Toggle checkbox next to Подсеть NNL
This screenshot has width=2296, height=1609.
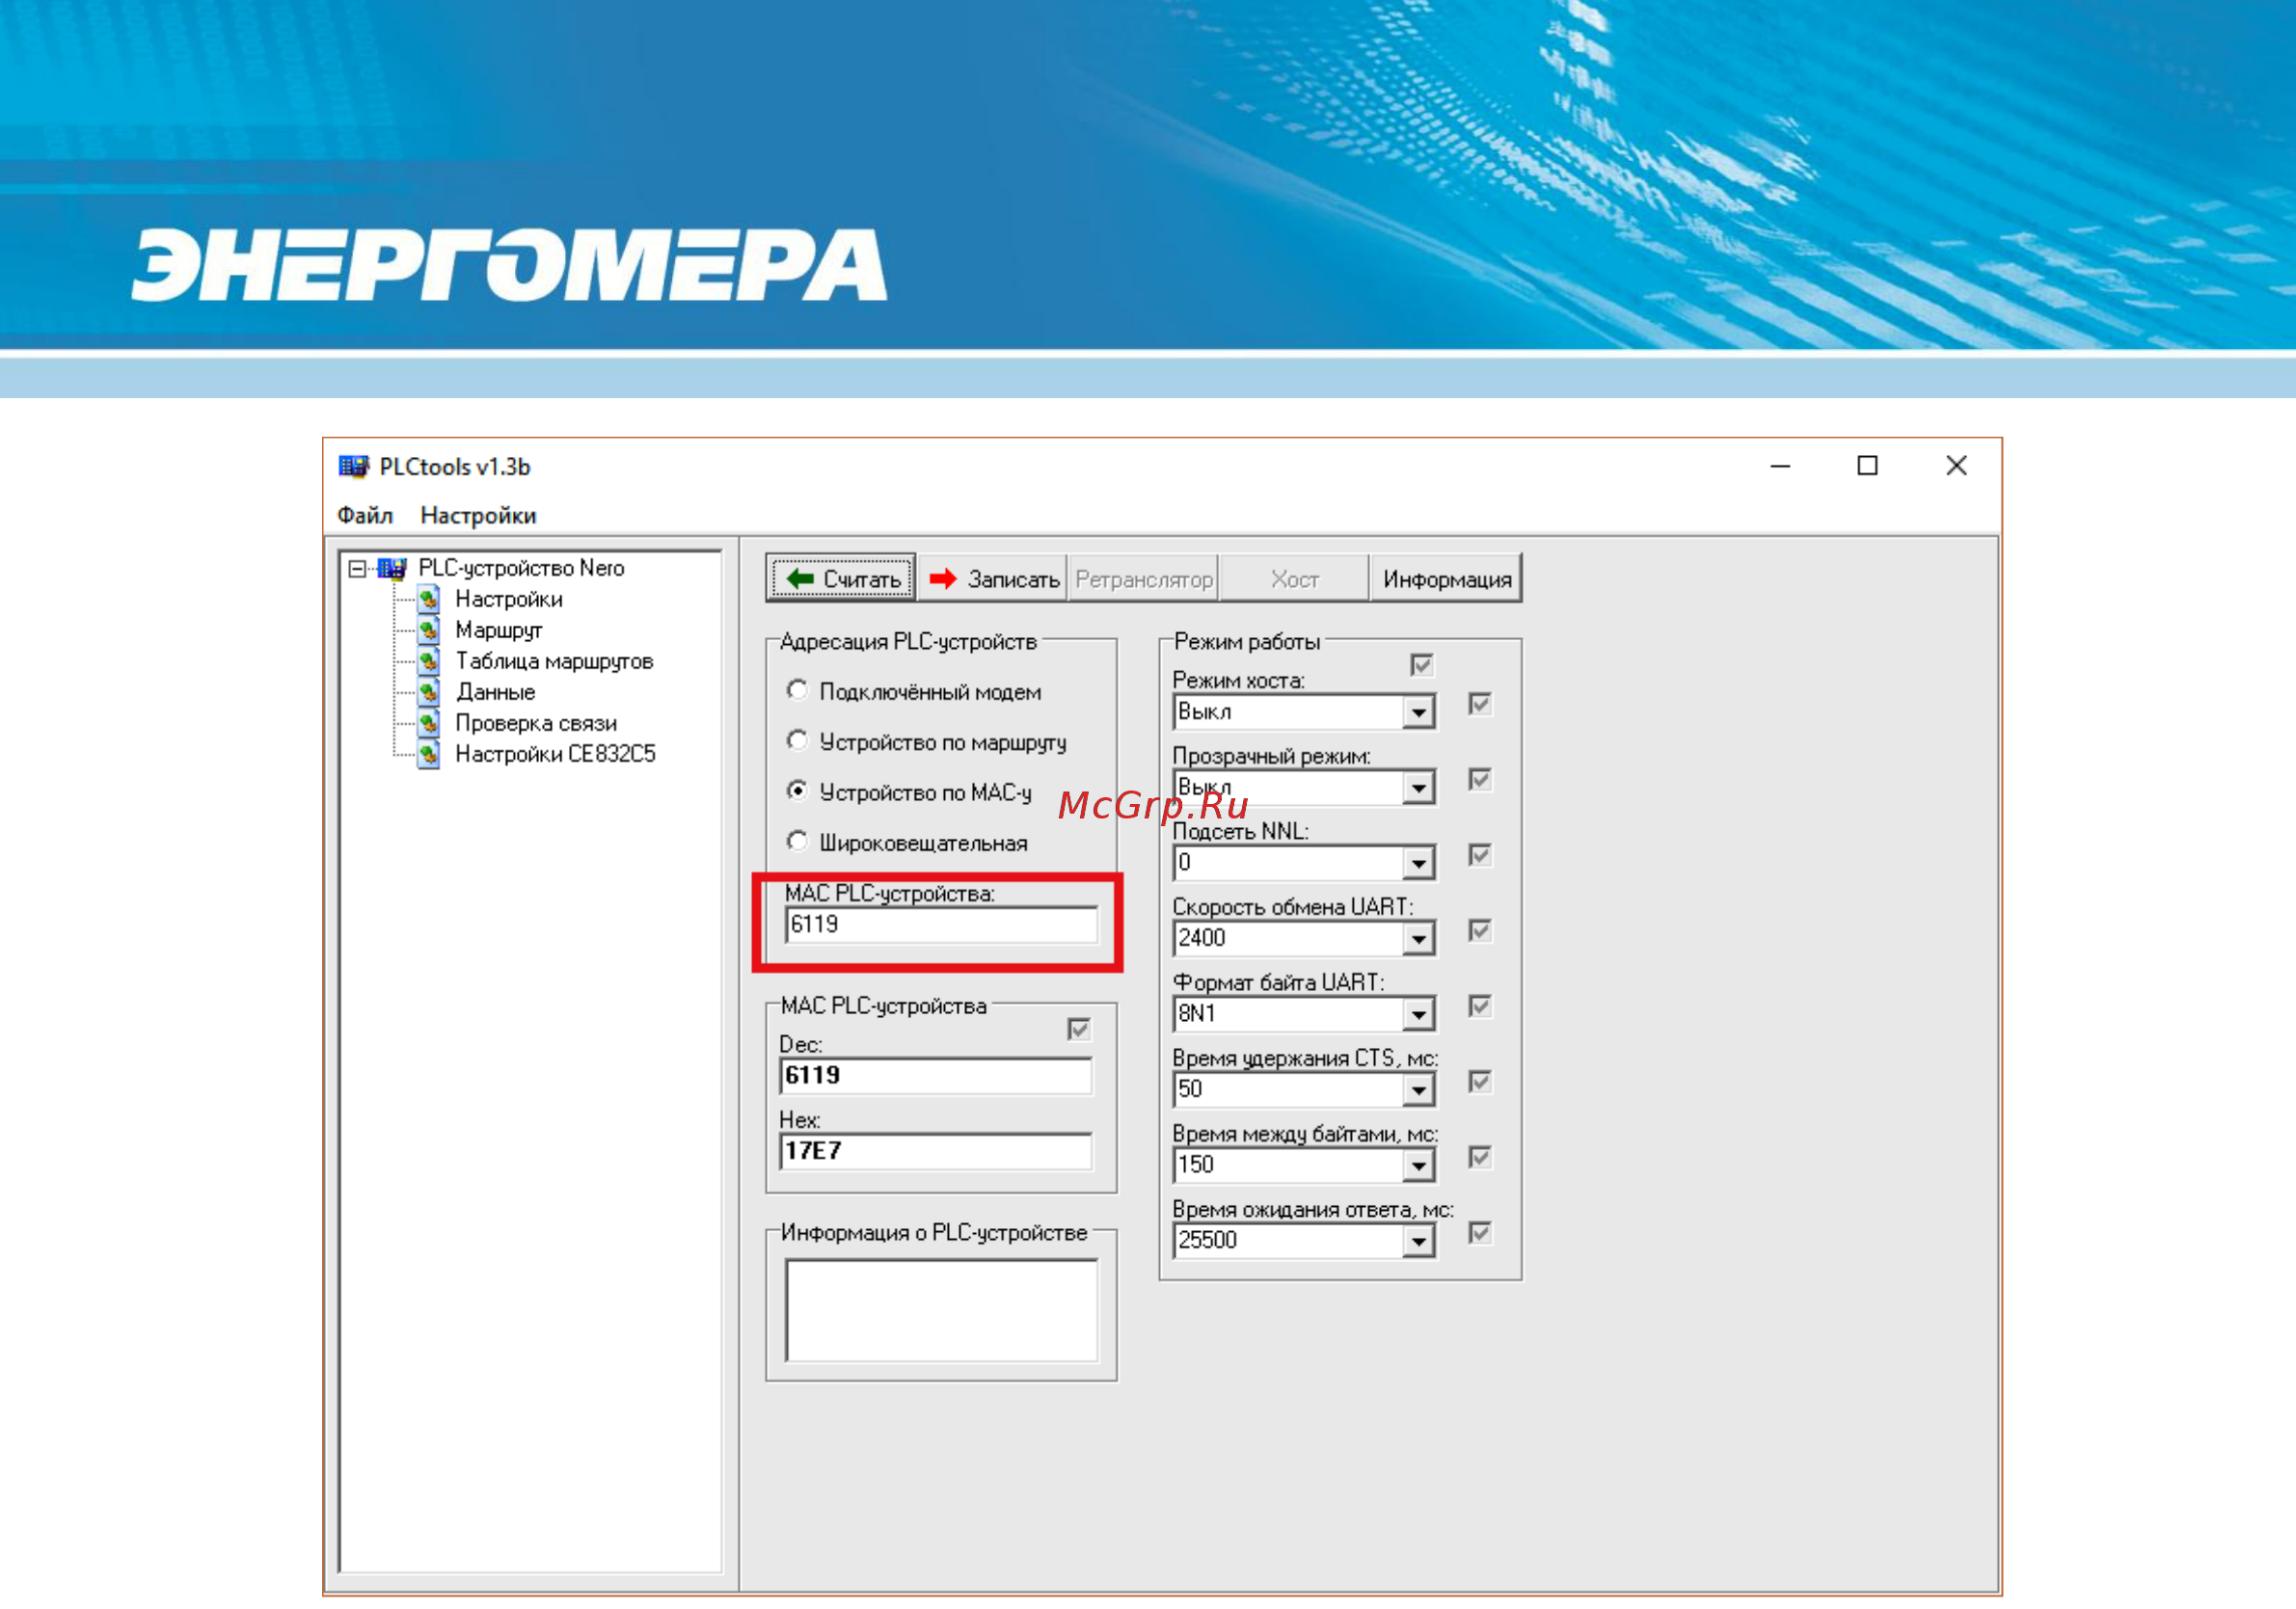pos(1481,855)
